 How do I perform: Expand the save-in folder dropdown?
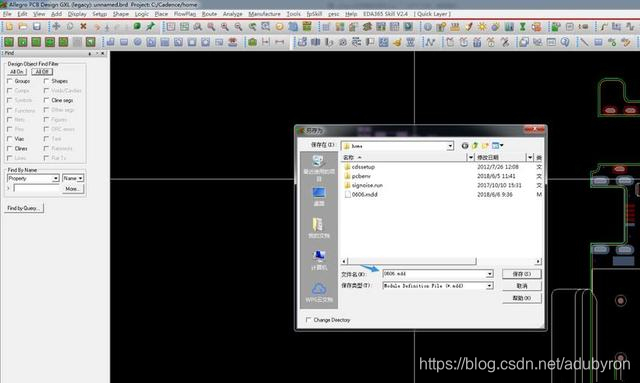(x=450, y=146)
